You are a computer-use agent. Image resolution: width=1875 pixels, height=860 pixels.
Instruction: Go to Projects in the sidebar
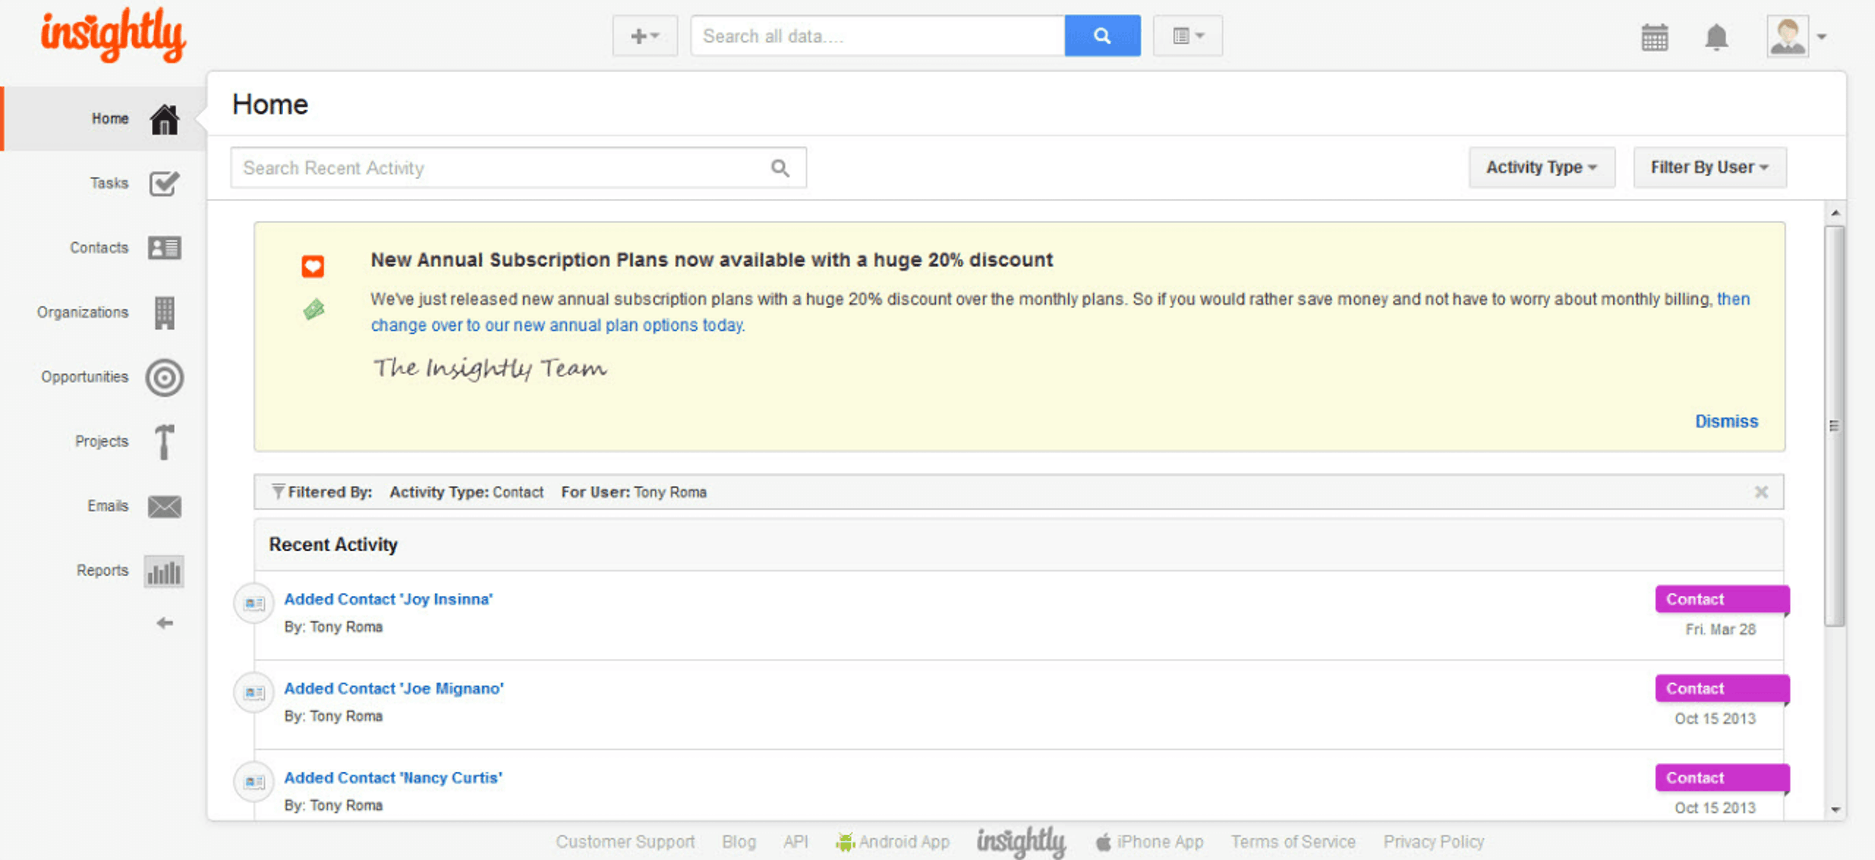coord(104,441)
